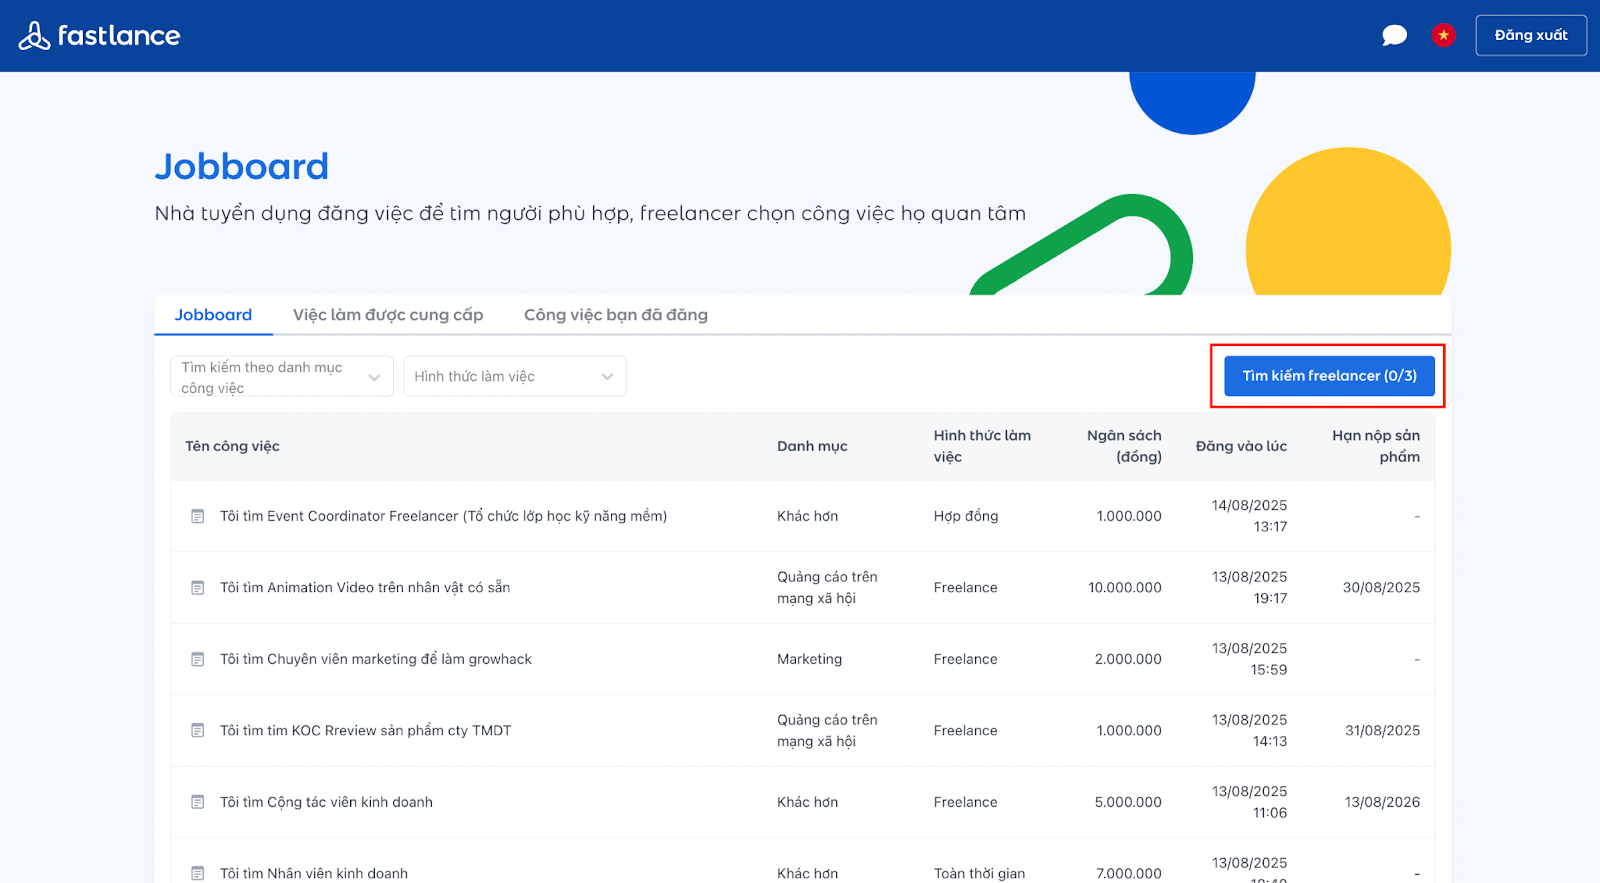Click document icon beside Nhân viên kinh doanh
Viewport: 1600px width, 883px height.
pos(198,873)
